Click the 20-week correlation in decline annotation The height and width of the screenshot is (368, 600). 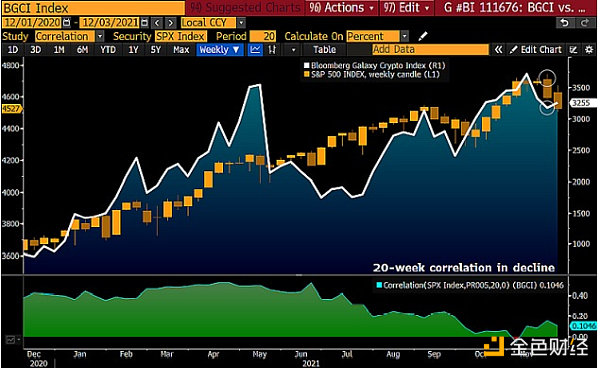pyautogui.click(x=464, y=267)
